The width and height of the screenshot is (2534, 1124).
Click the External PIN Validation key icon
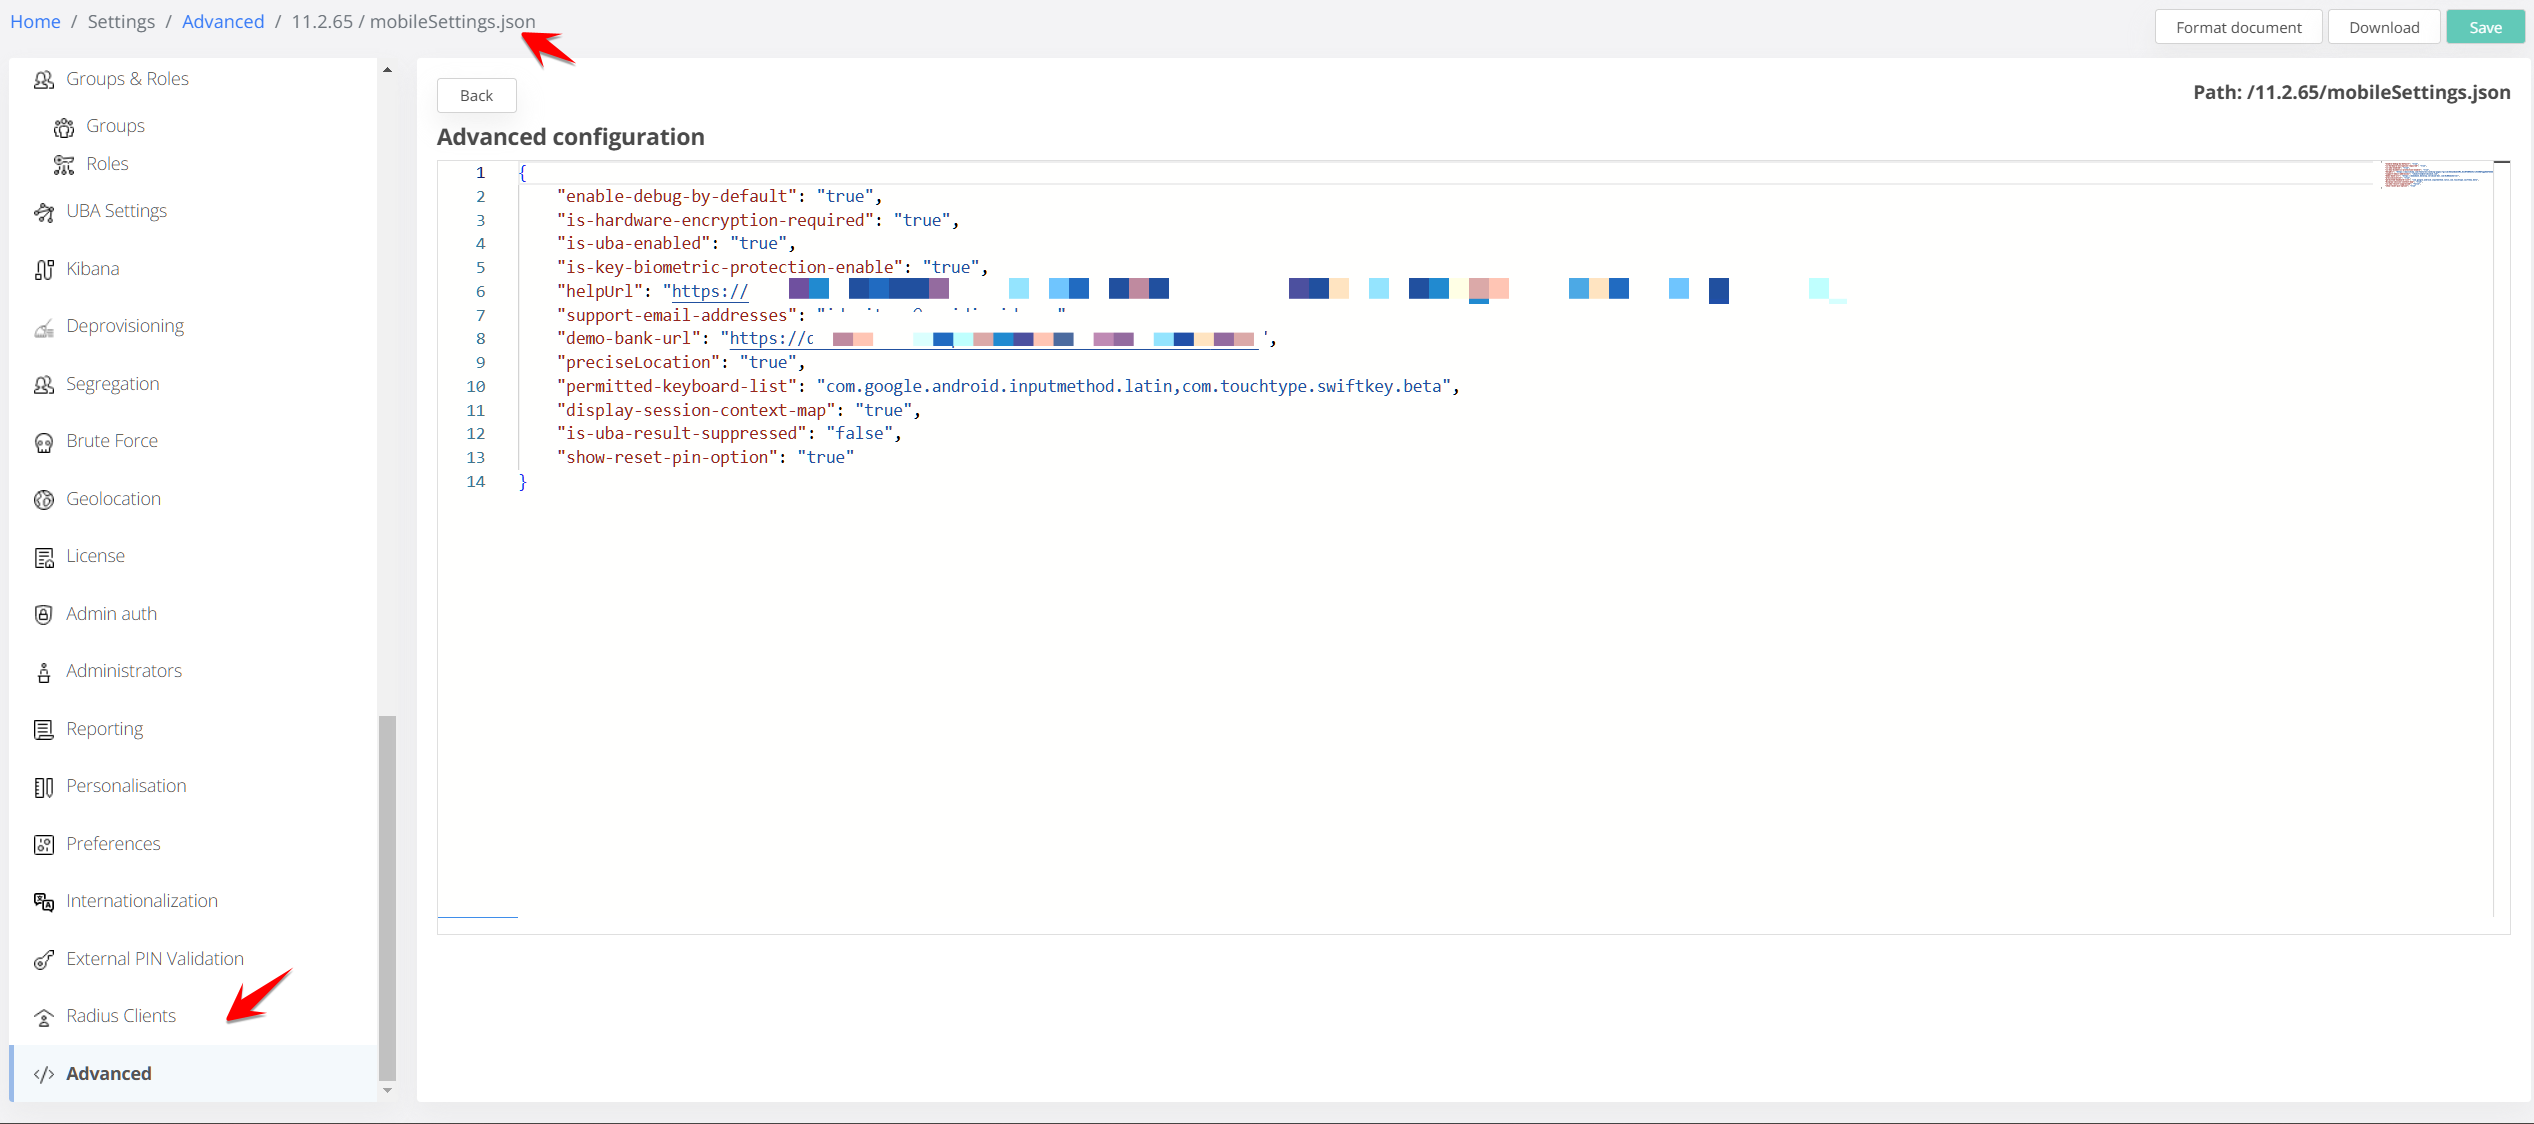coord(43,960)
